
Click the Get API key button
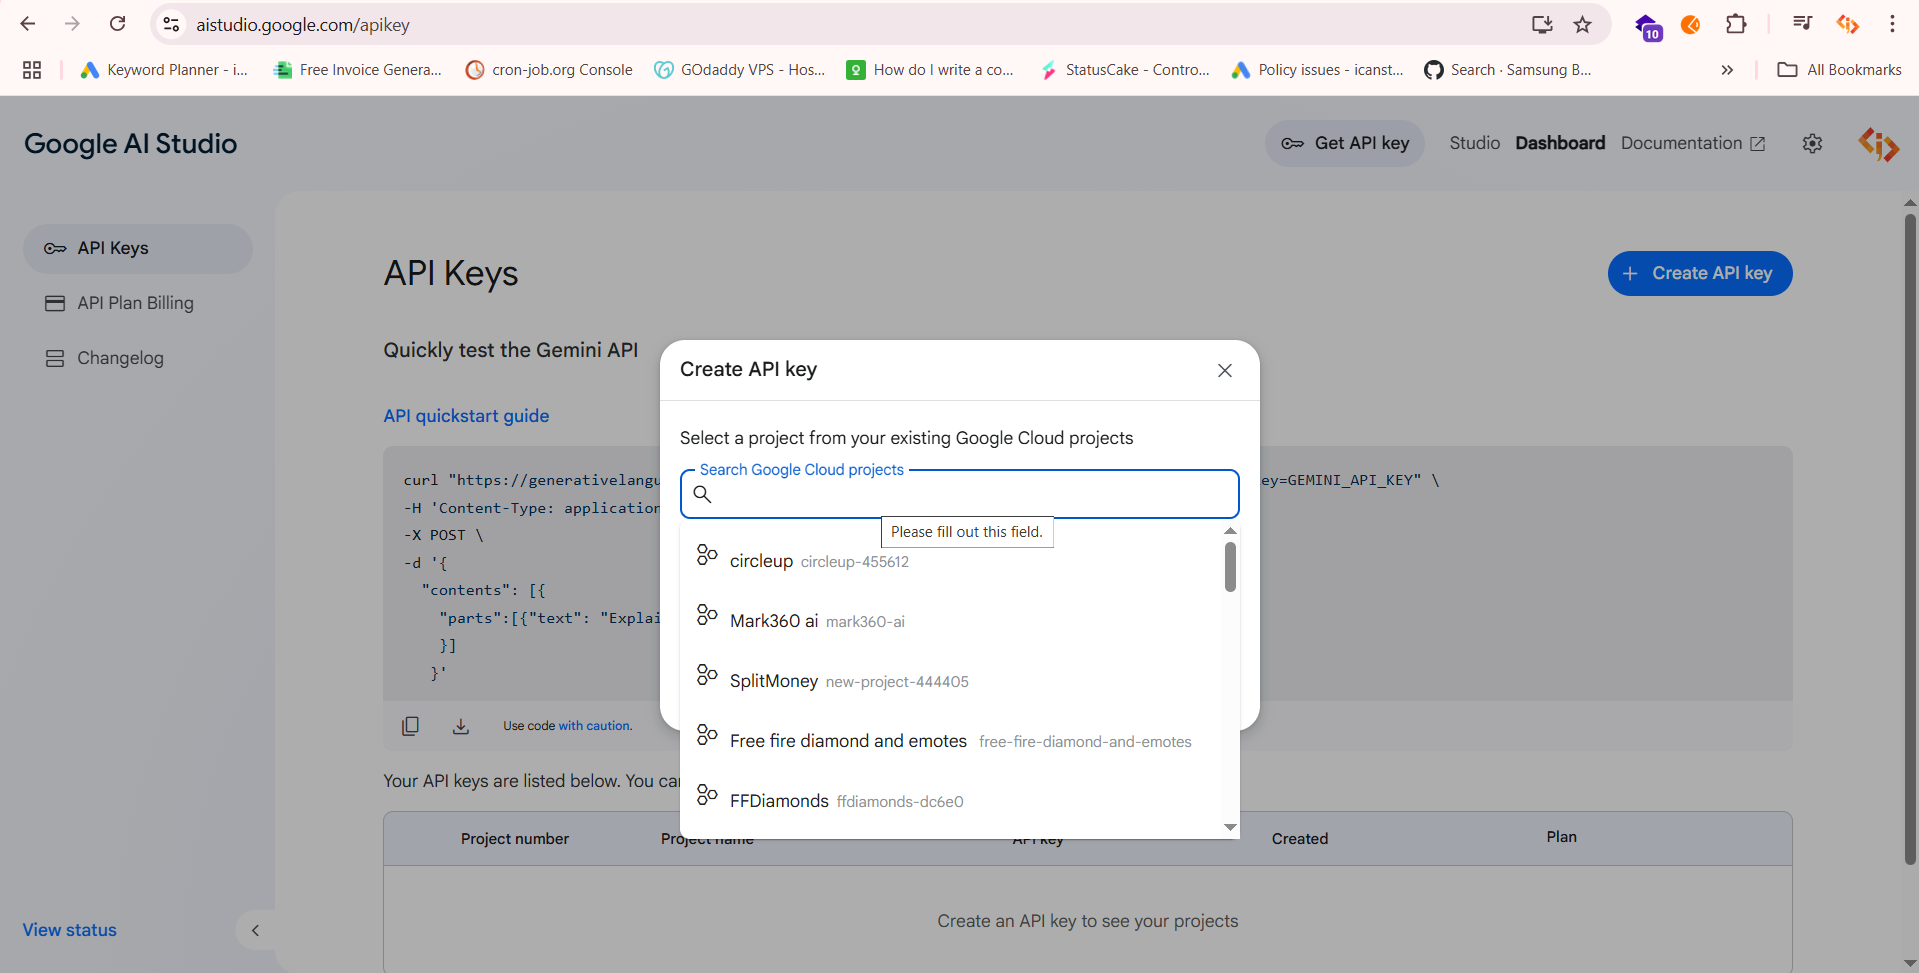1345,143
